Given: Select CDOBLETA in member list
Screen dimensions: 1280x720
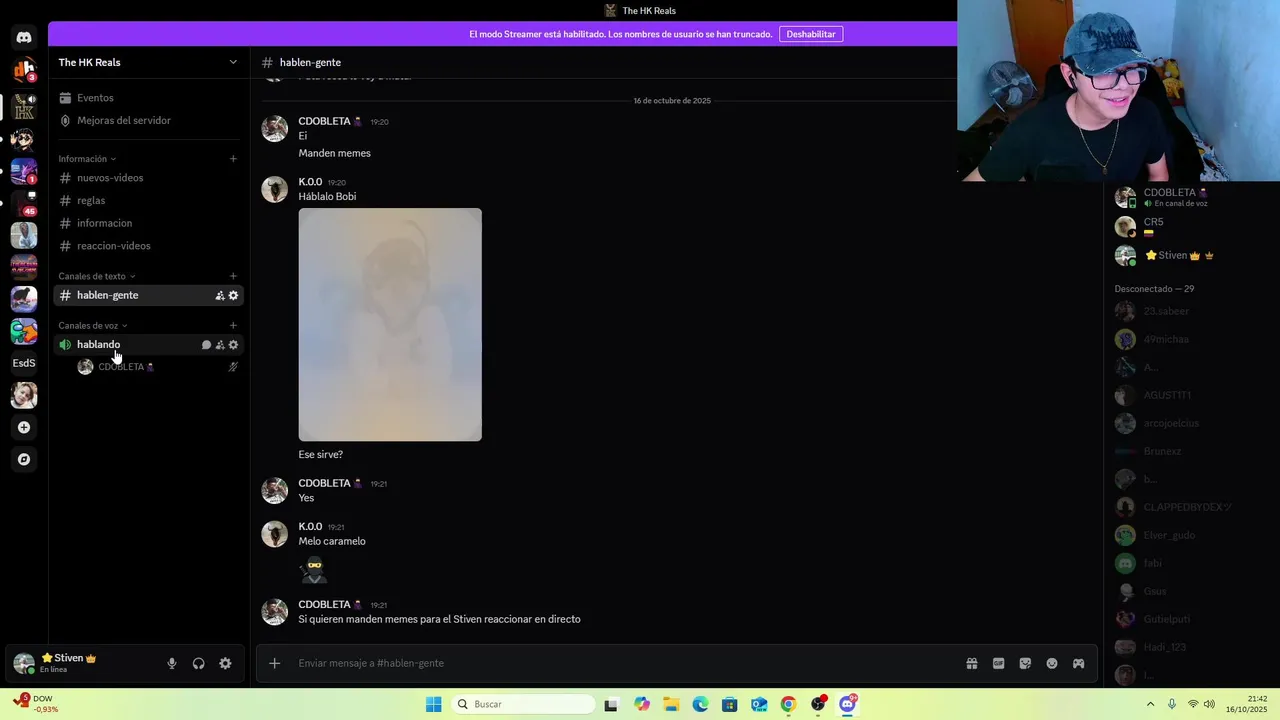Looking at the screenshot, I should (1176, 197).
